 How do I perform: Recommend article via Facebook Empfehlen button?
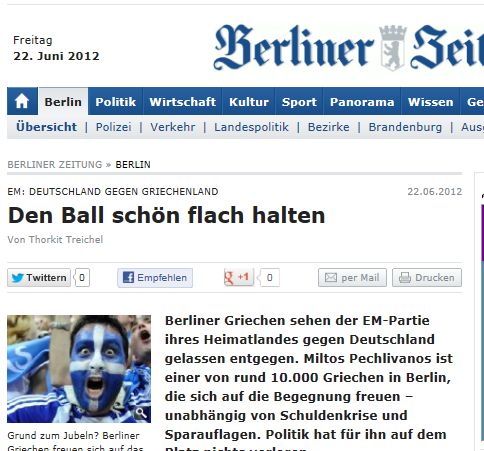[x=155, y=278]
